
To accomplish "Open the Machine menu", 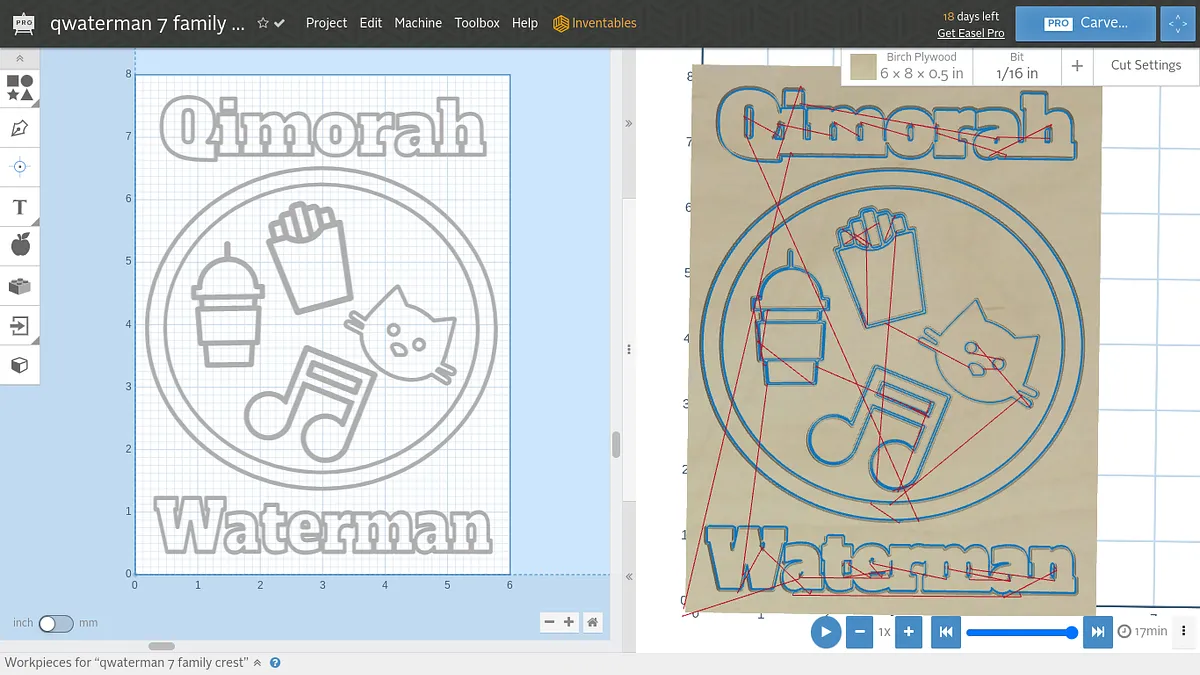I will [418, 23].
